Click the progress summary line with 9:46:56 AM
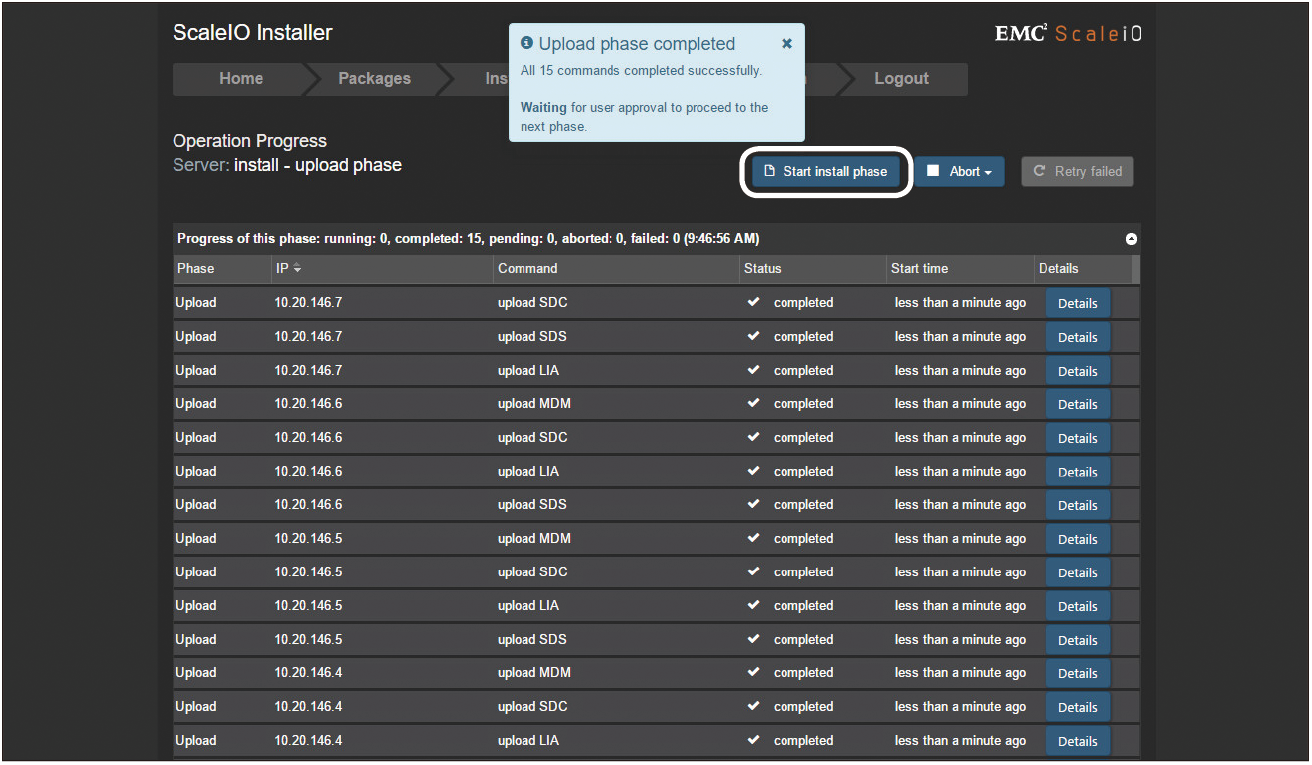The image size is (1312, 765). (468, 239)
